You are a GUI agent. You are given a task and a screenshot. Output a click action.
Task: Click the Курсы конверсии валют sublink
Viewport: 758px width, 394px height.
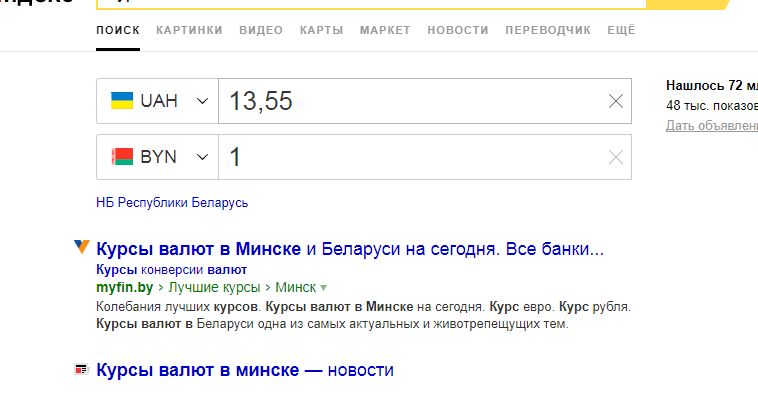172,269
